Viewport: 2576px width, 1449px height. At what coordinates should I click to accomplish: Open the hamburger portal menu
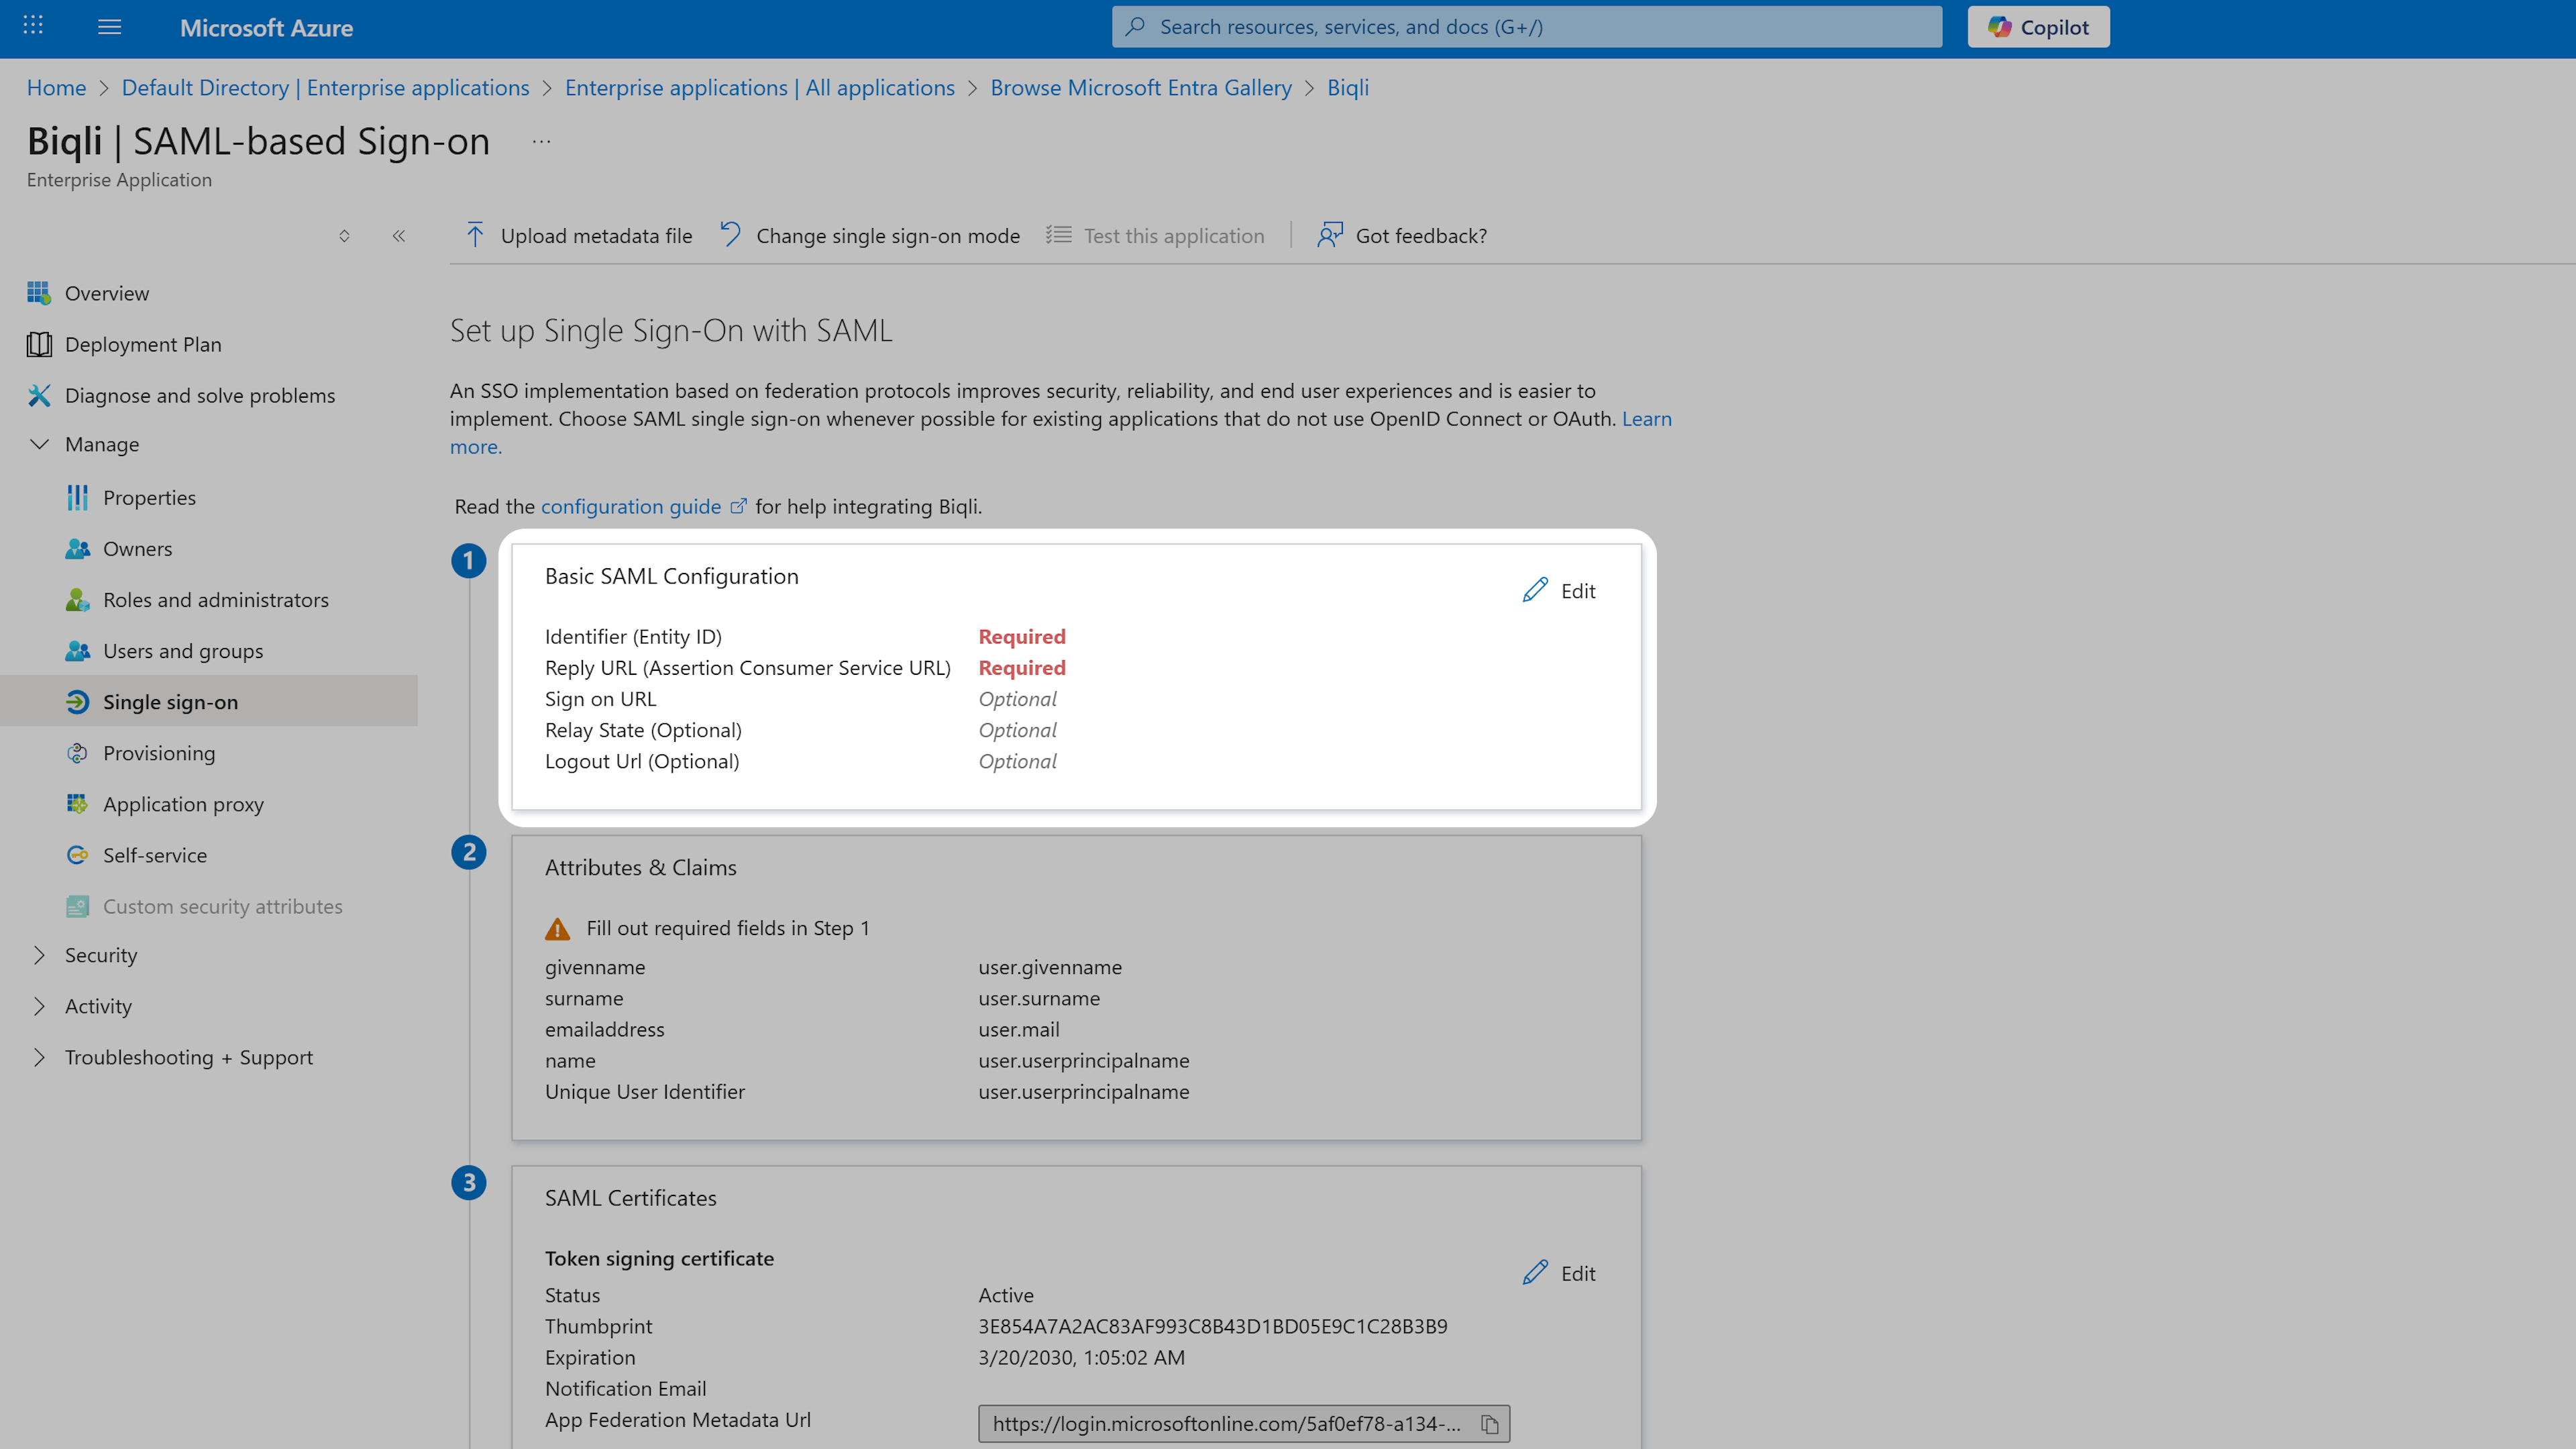tap(110, 27)
